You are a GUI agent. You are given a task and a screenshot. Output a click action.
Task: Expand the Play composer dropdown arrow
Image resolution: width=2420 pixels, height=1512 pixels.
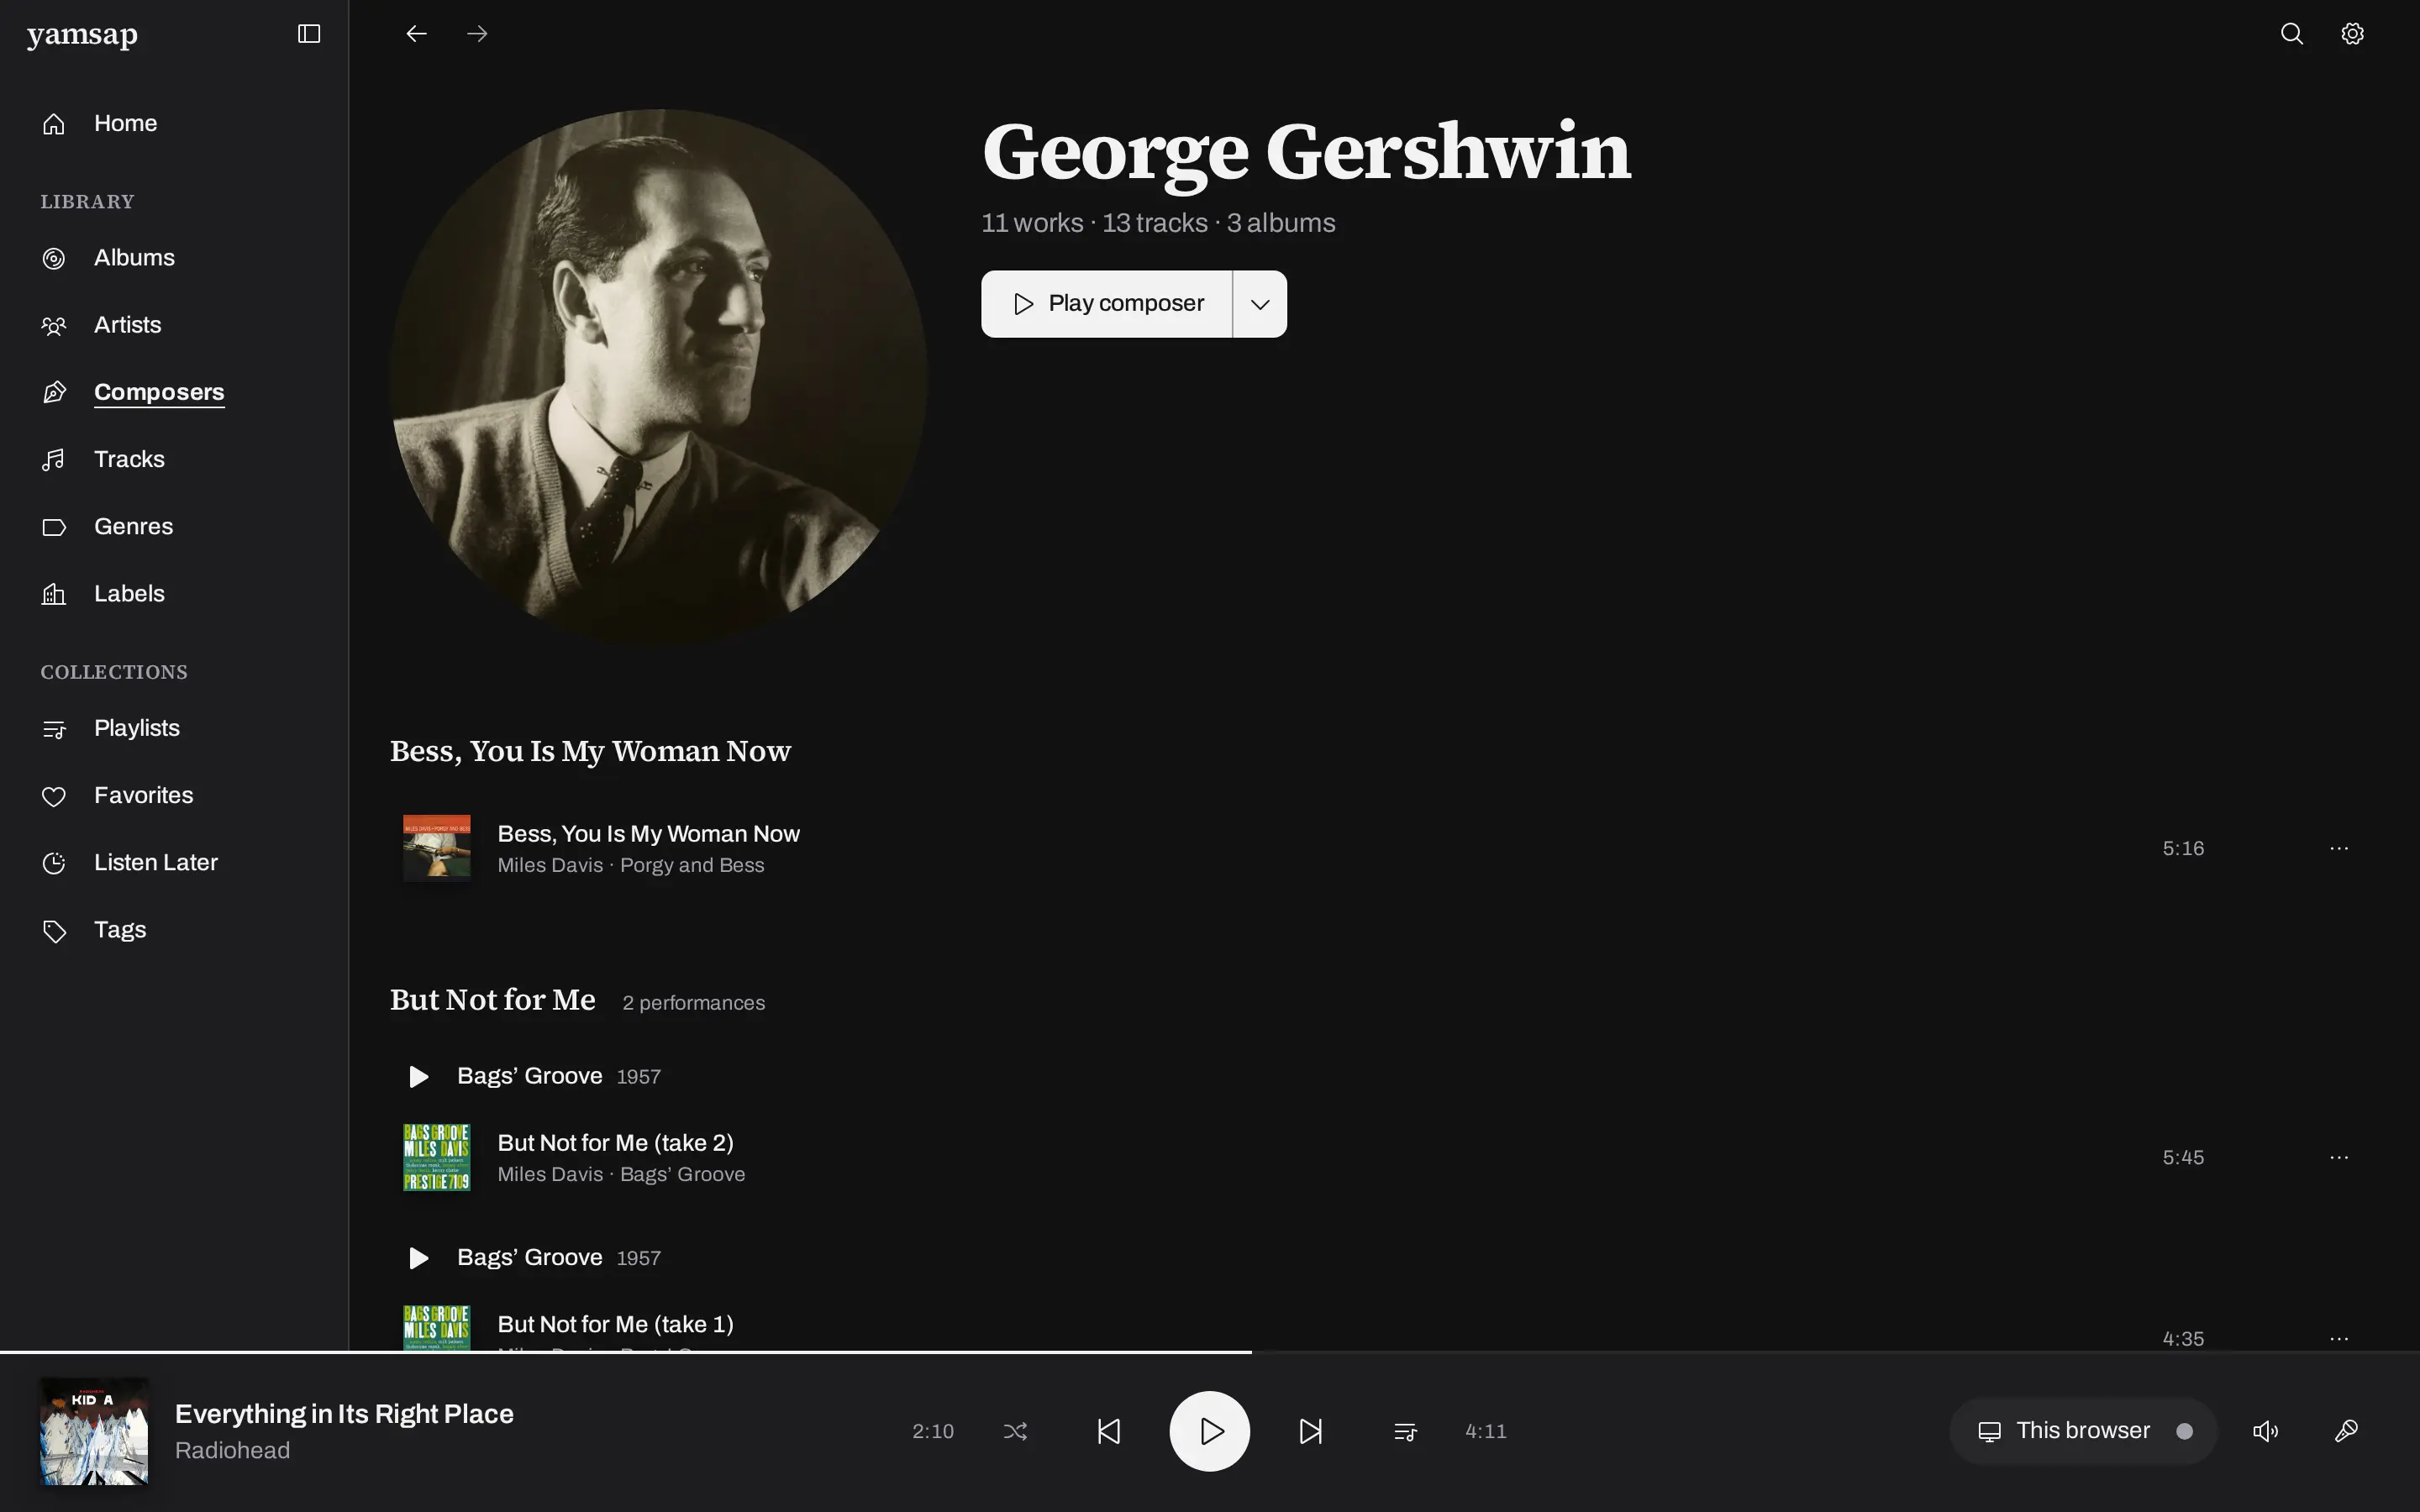coord(1259,304)
